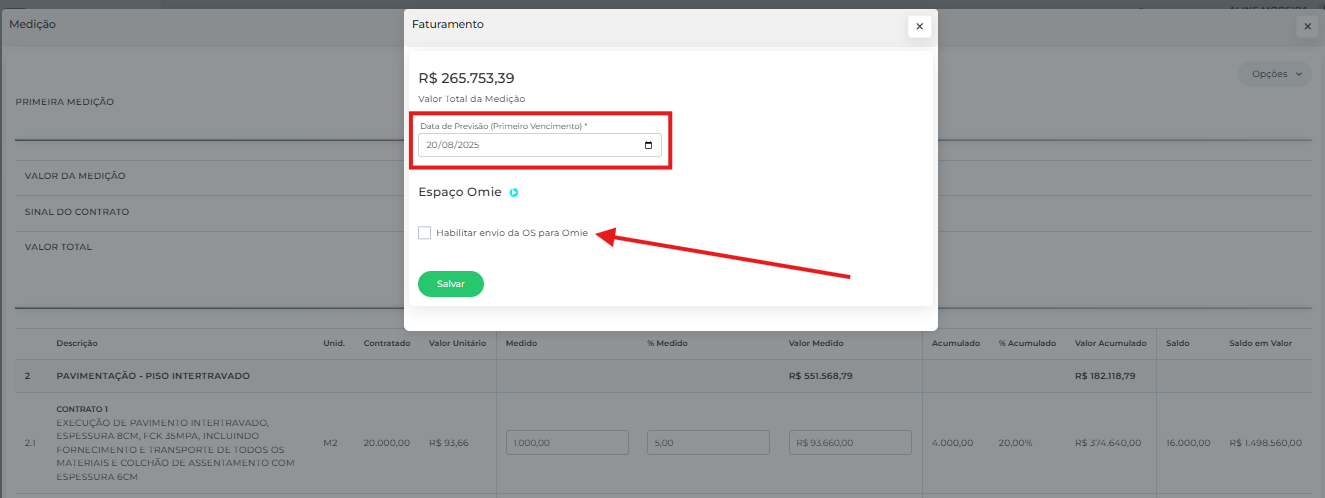This screenshot has height=498, width=1325.
Task: Focus the % Medido field showing 5,00
Action: [x=707, y=443]
